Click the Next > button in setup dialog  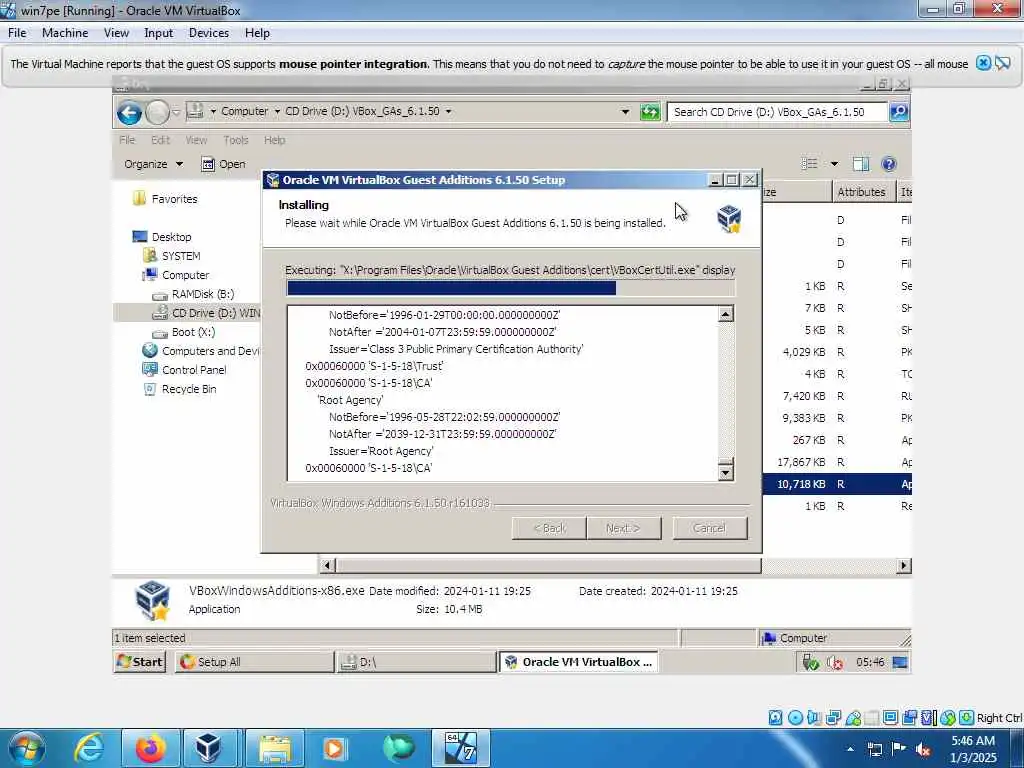[623, 528]
